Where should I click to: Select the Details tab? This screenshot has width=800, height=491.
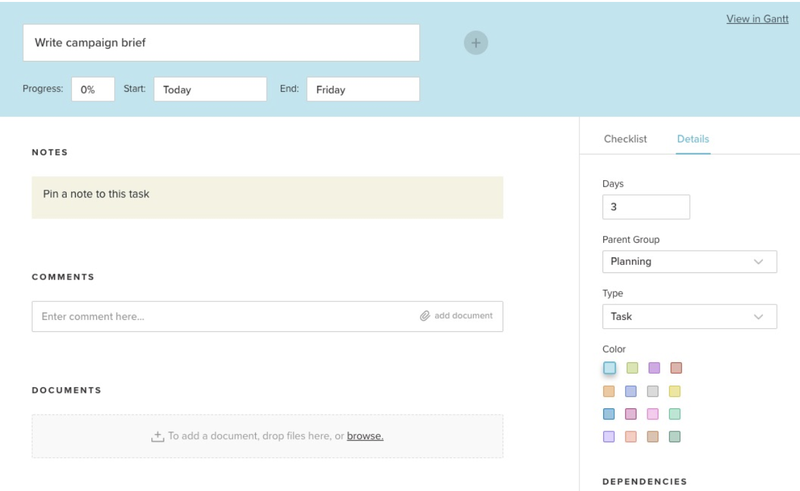coord(693,139)
